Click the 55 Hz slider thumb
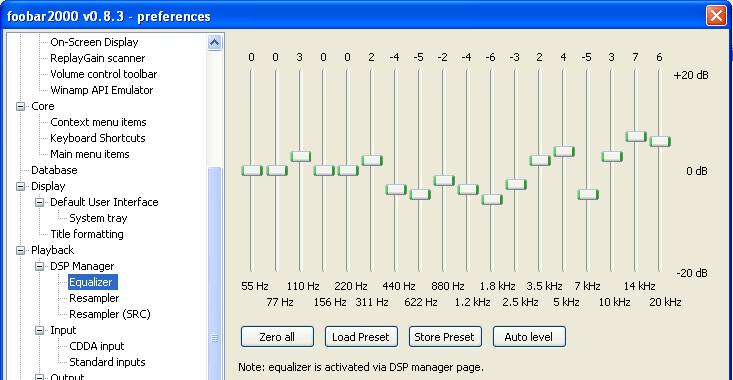The height and width of the screenshot is (380, 733). click(x=252, y=171)
